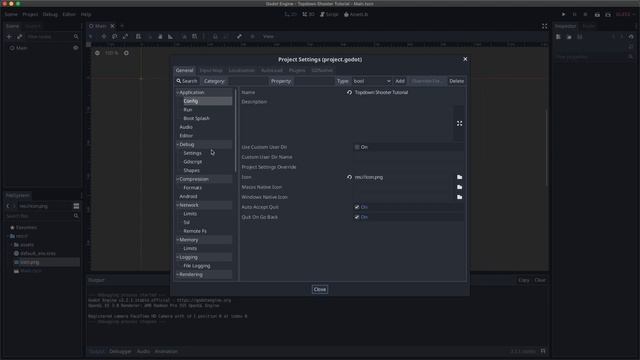Screen dimensions: 640x360
Task: Collapse the Compression category
Action: point(178,179)
